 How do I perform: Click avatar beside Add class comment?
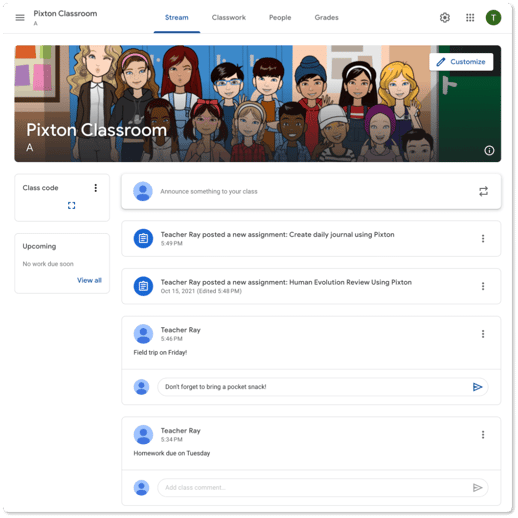(141, 488)
